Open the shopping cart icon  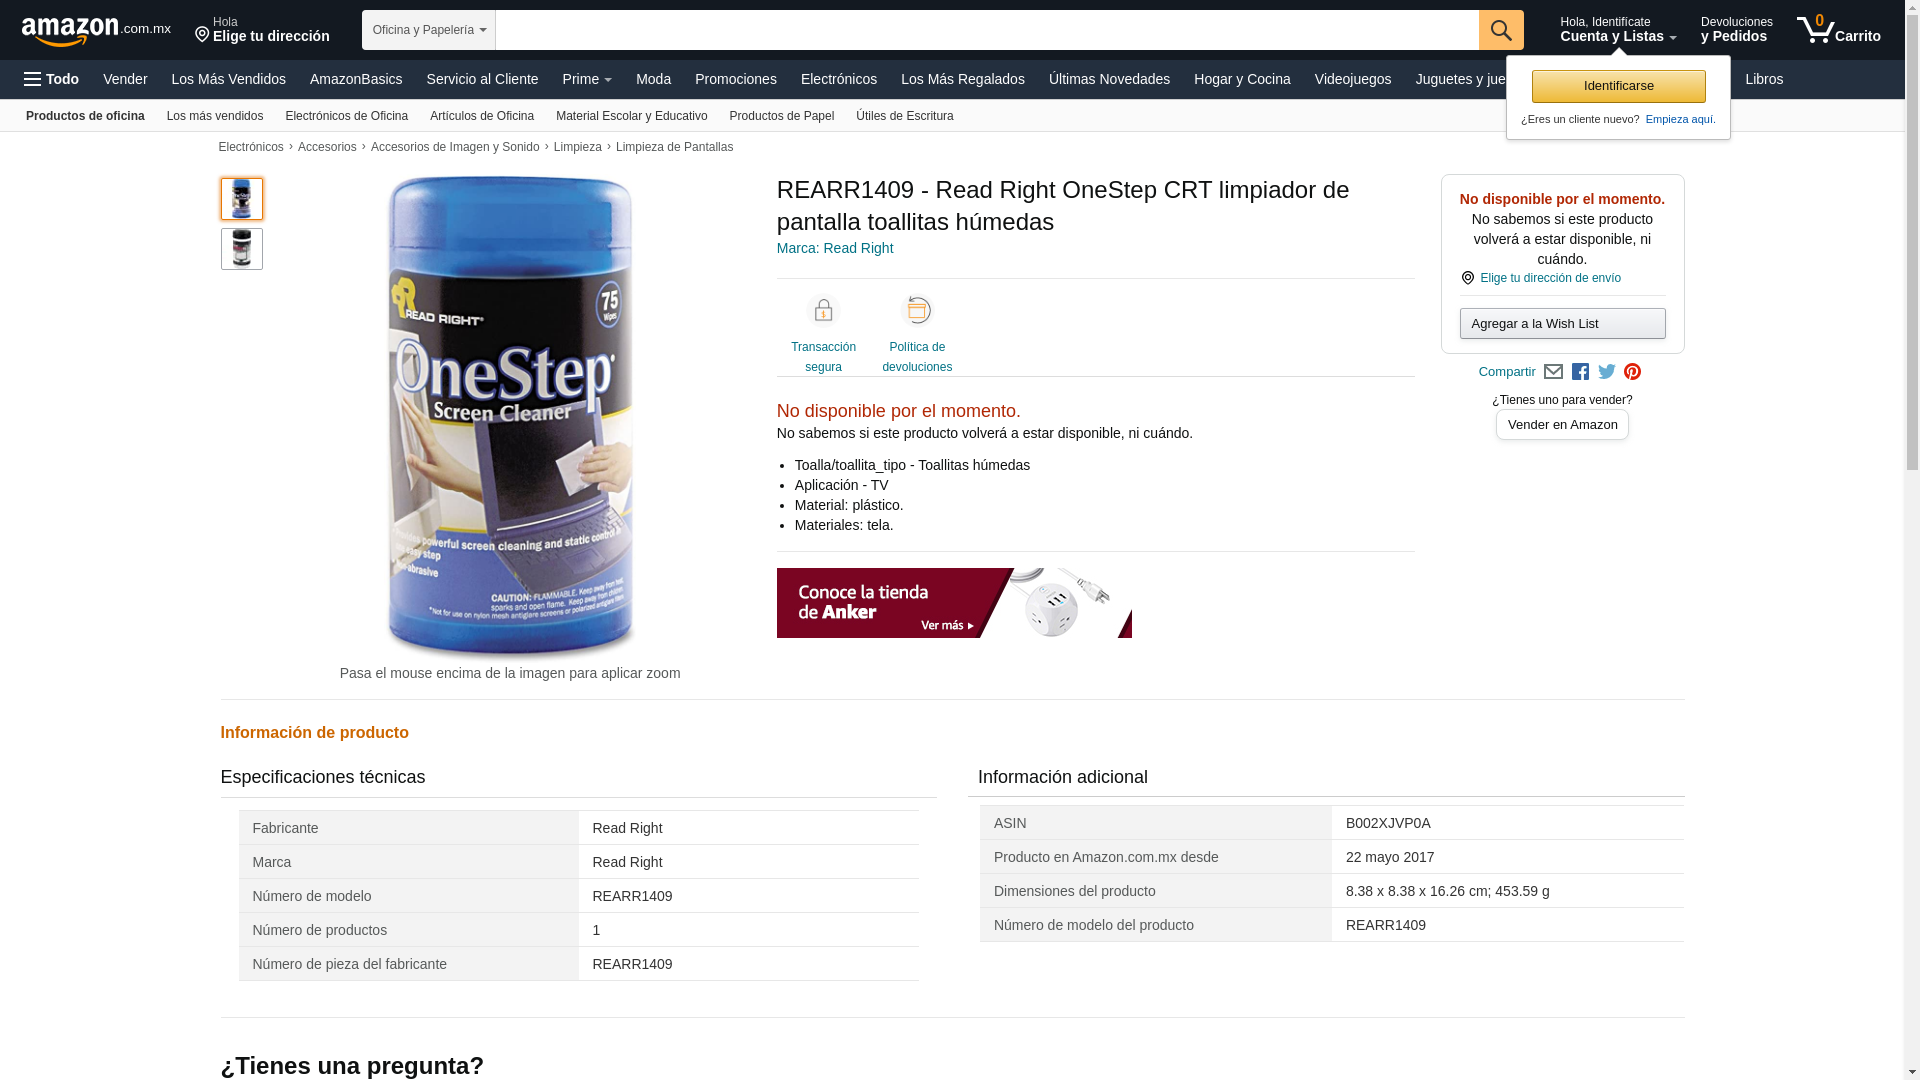click(1838, 30)
